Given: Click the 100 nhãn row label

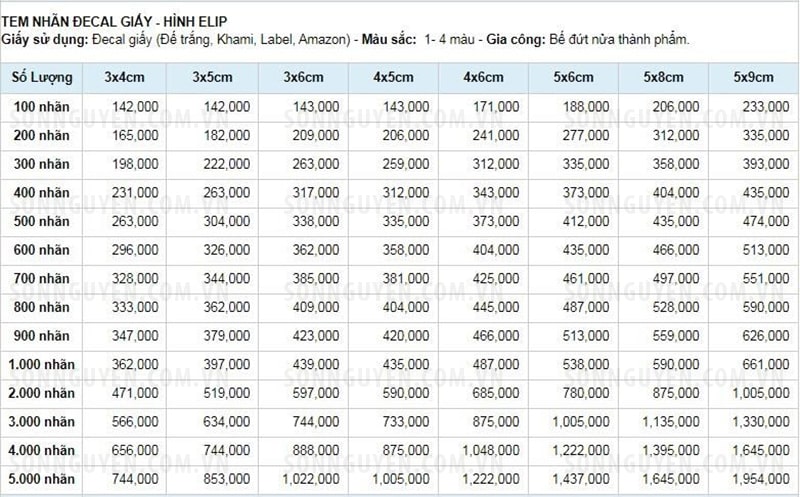Looking at the screenshot, I should coord(41,107).
